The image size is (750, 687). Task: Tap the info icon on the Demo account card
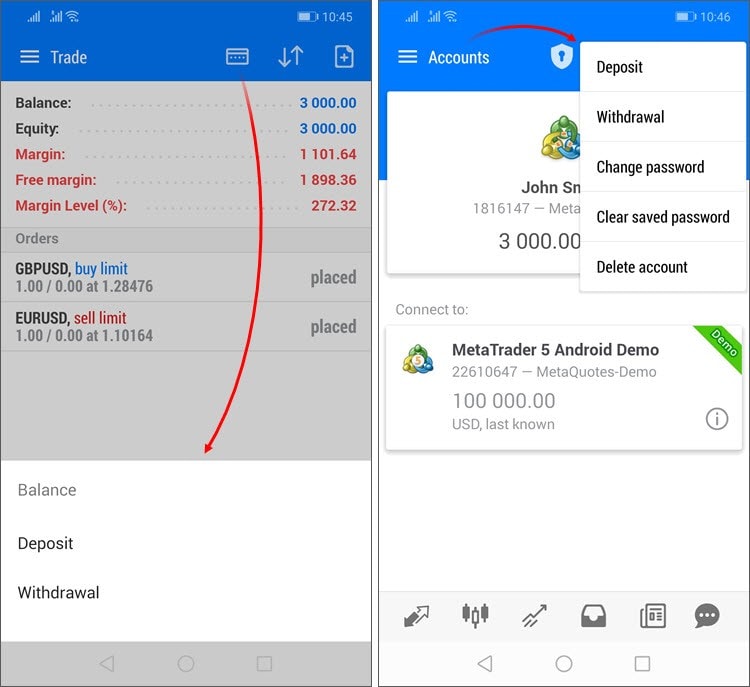(x=717, y=419)
